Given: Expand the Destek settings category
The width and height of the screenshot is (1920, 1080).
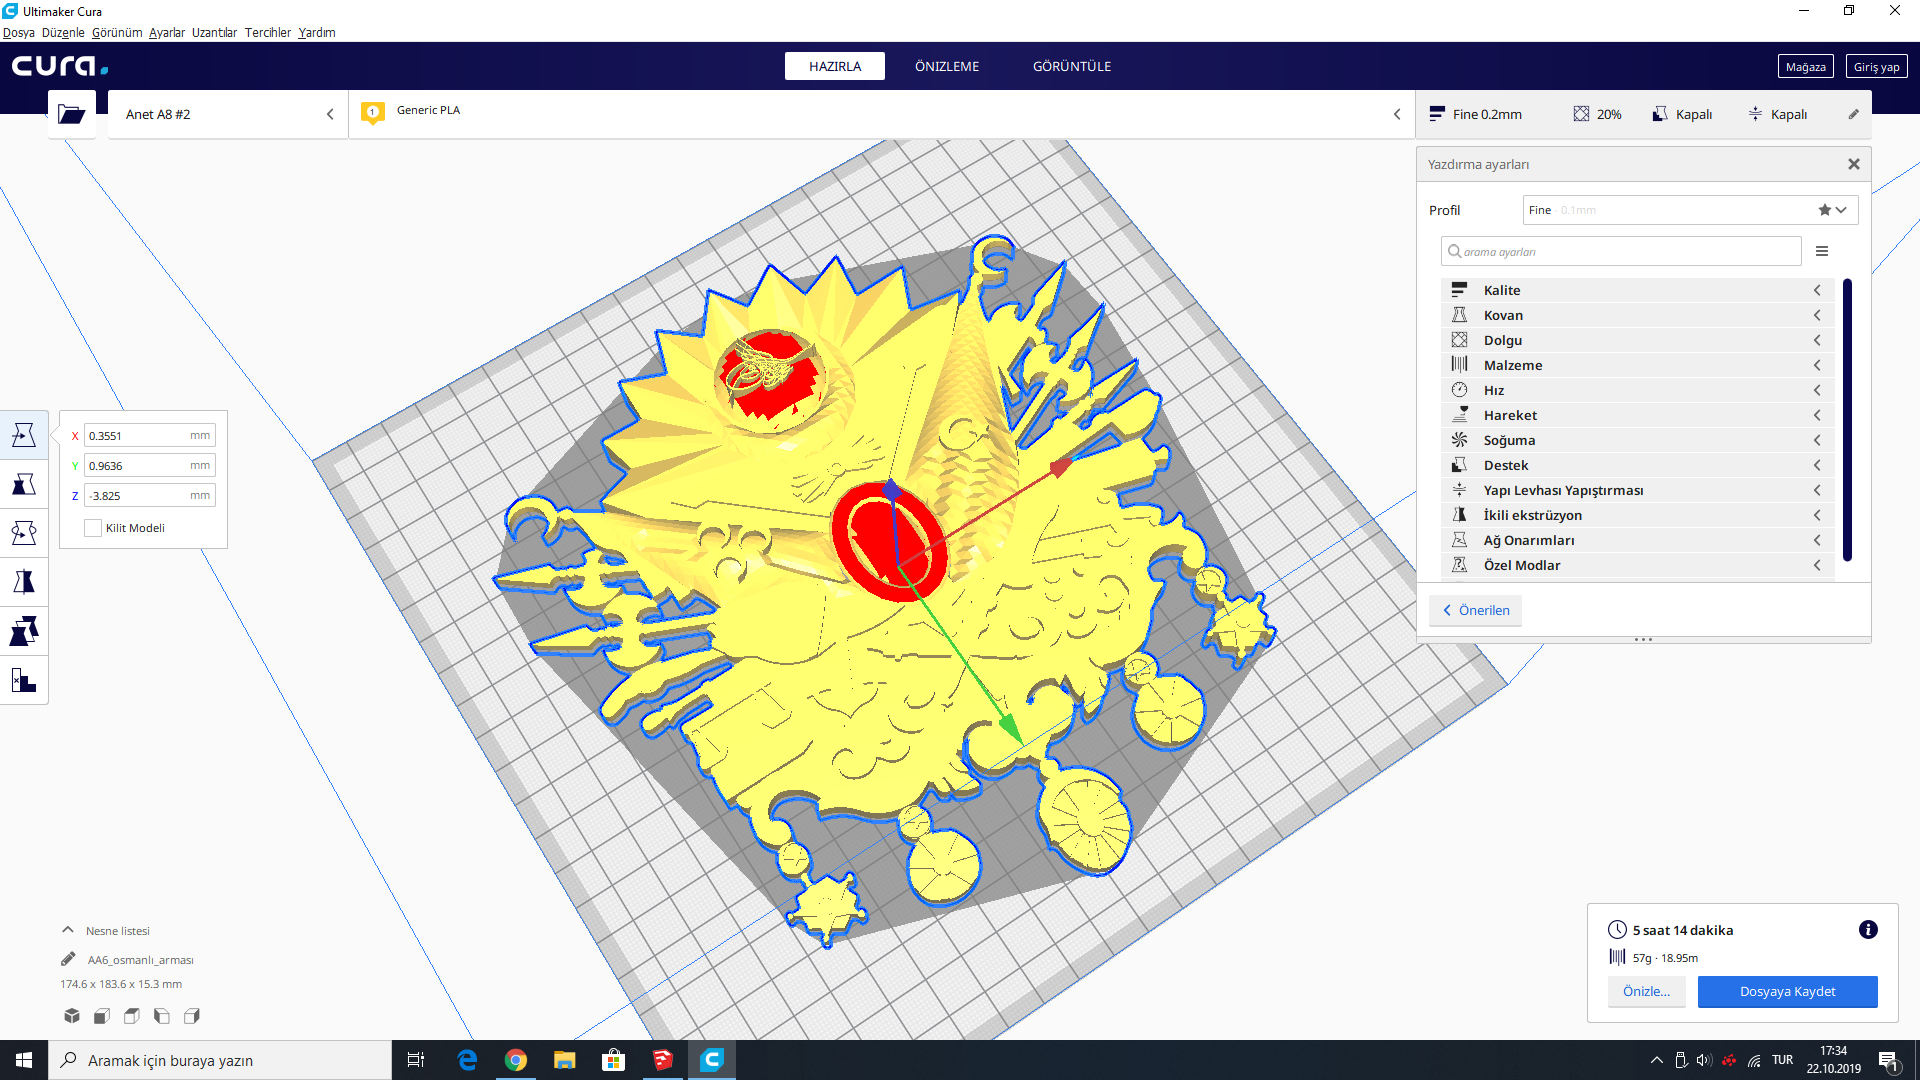Looking at the screenshot, I should (1637, 465).
